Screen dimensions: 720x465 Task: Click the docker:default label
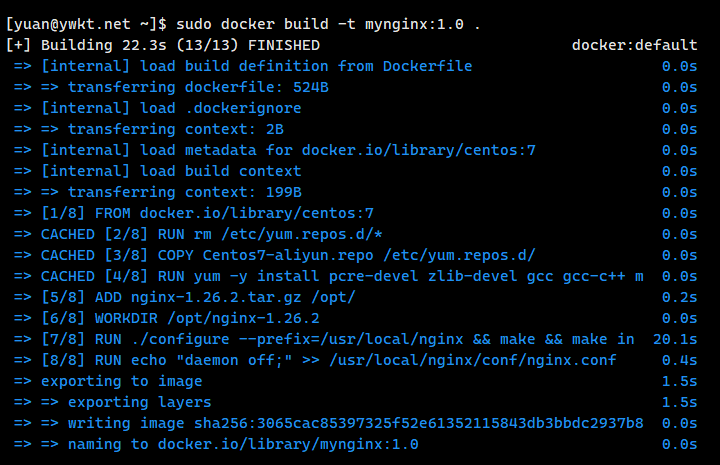pos(634,45)
